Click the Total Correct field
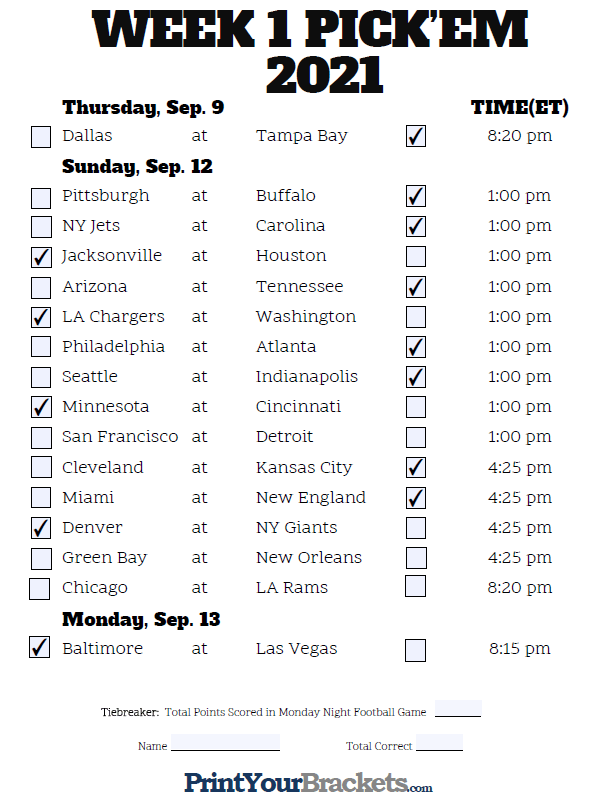Viewport: 616px width, 797px height. click(x=439, y=743)
